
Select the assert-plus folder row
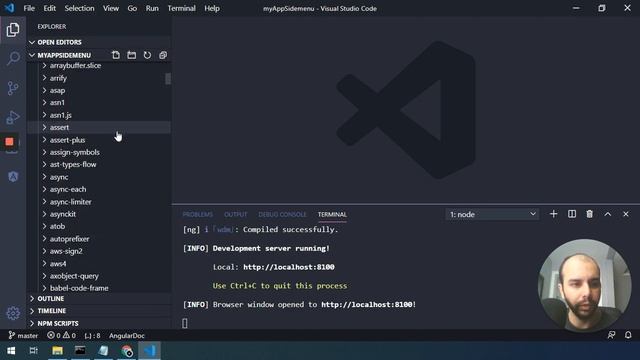tap(98, 140)
